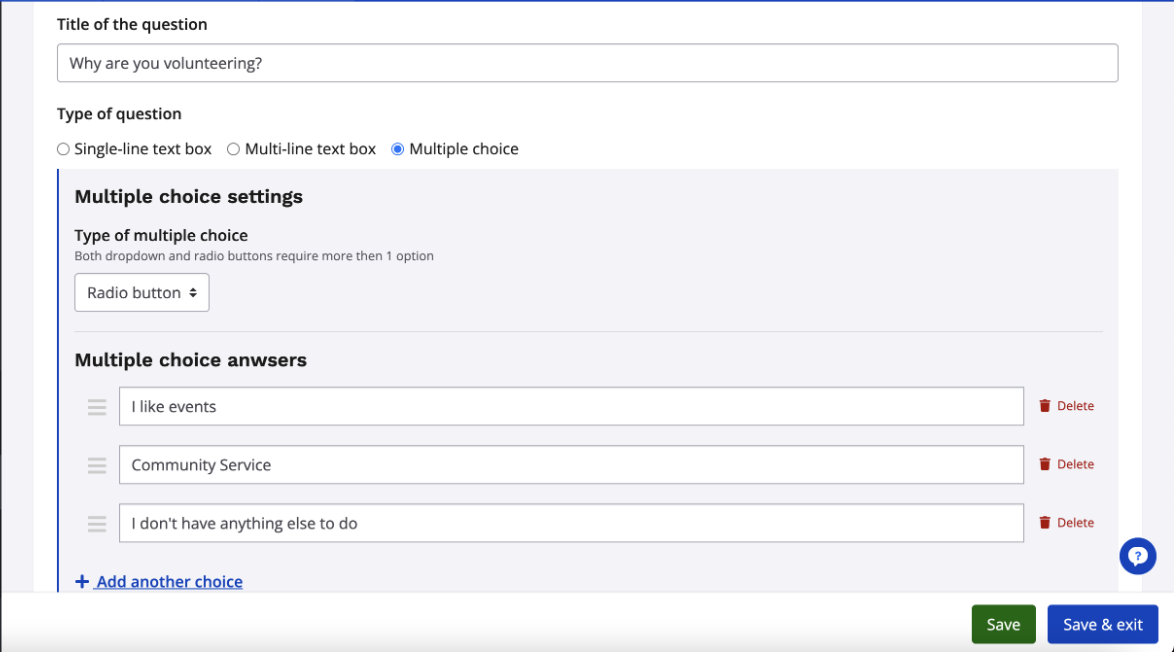
Task: Click 'Add another choice' link
Action: (169, 582)
